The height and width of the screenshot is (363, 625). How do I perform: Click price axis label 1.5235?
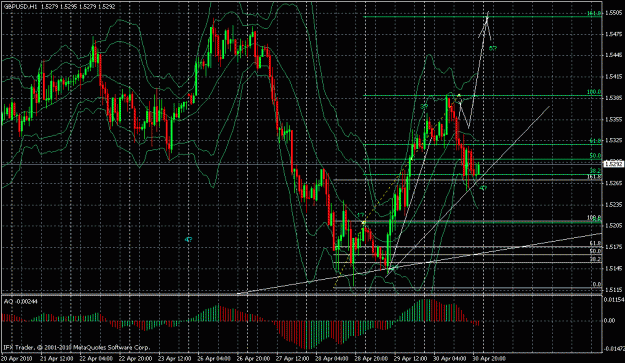point(614,204)
